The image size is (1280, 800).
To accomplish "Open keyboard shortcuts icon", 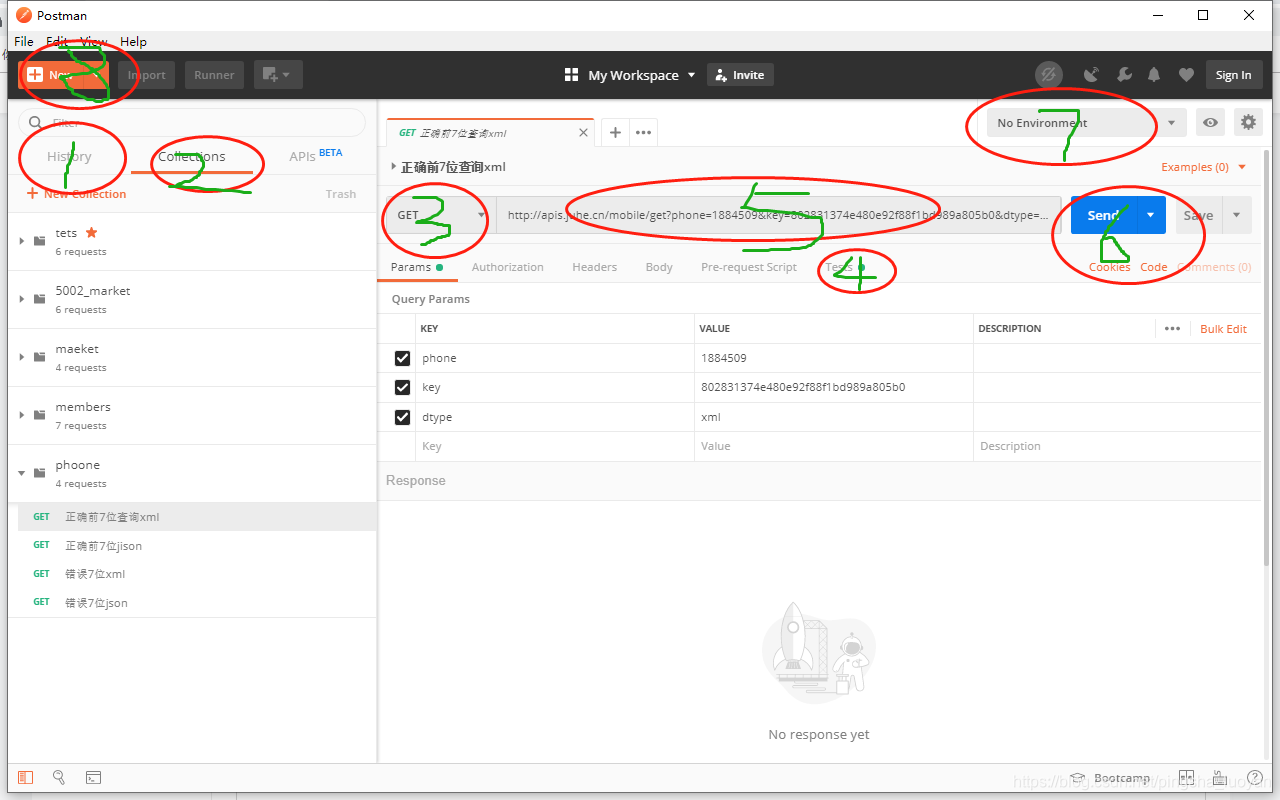I will pos(1220,778).
